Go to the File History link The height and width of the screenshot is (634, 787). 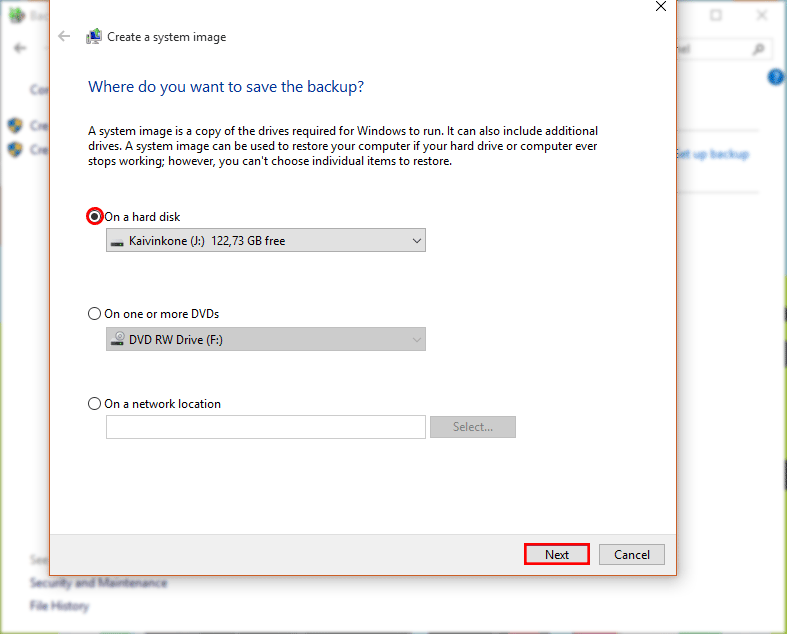[x=59, y=606]
